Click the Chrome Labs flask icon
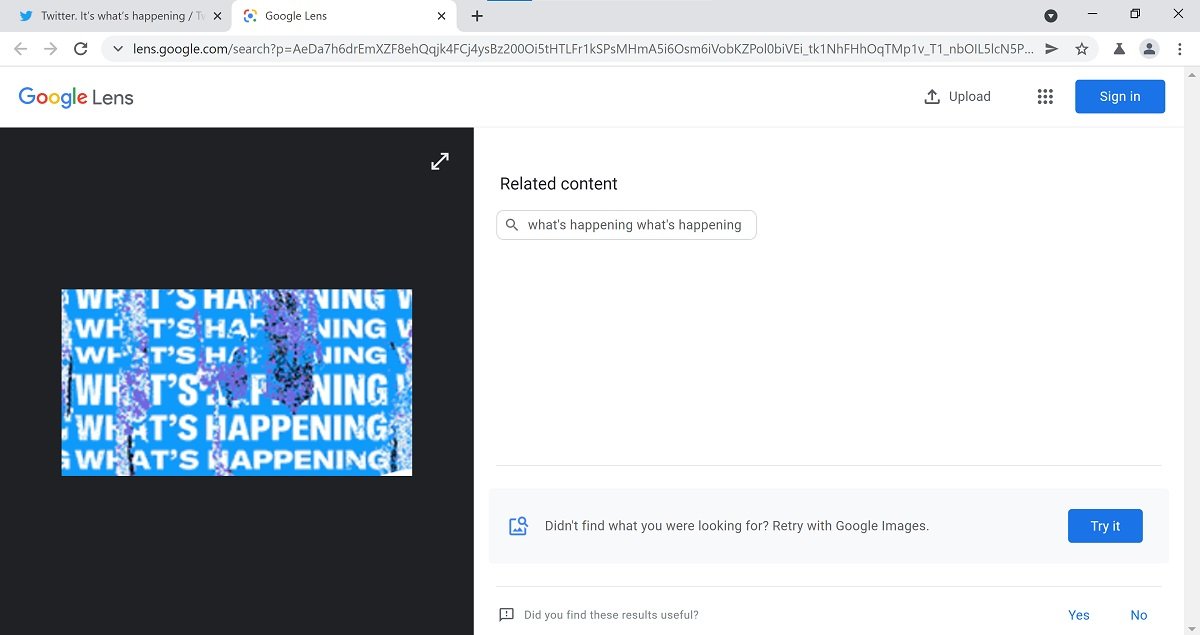Viewport: 1200px width, 635px height. coord(1119,48)
